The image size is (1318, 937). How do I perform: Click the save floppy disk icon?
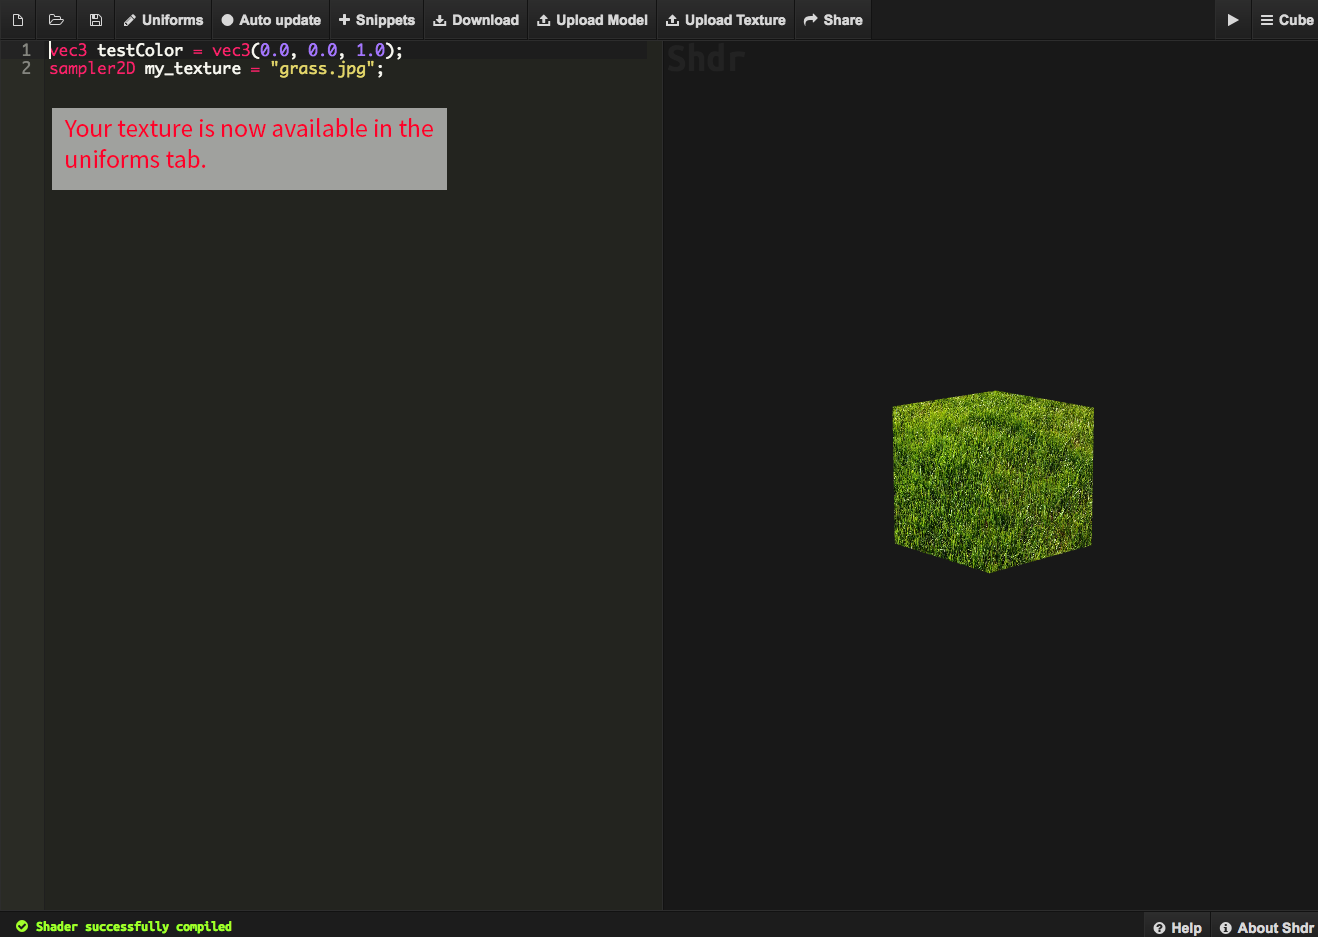(96, 20)
